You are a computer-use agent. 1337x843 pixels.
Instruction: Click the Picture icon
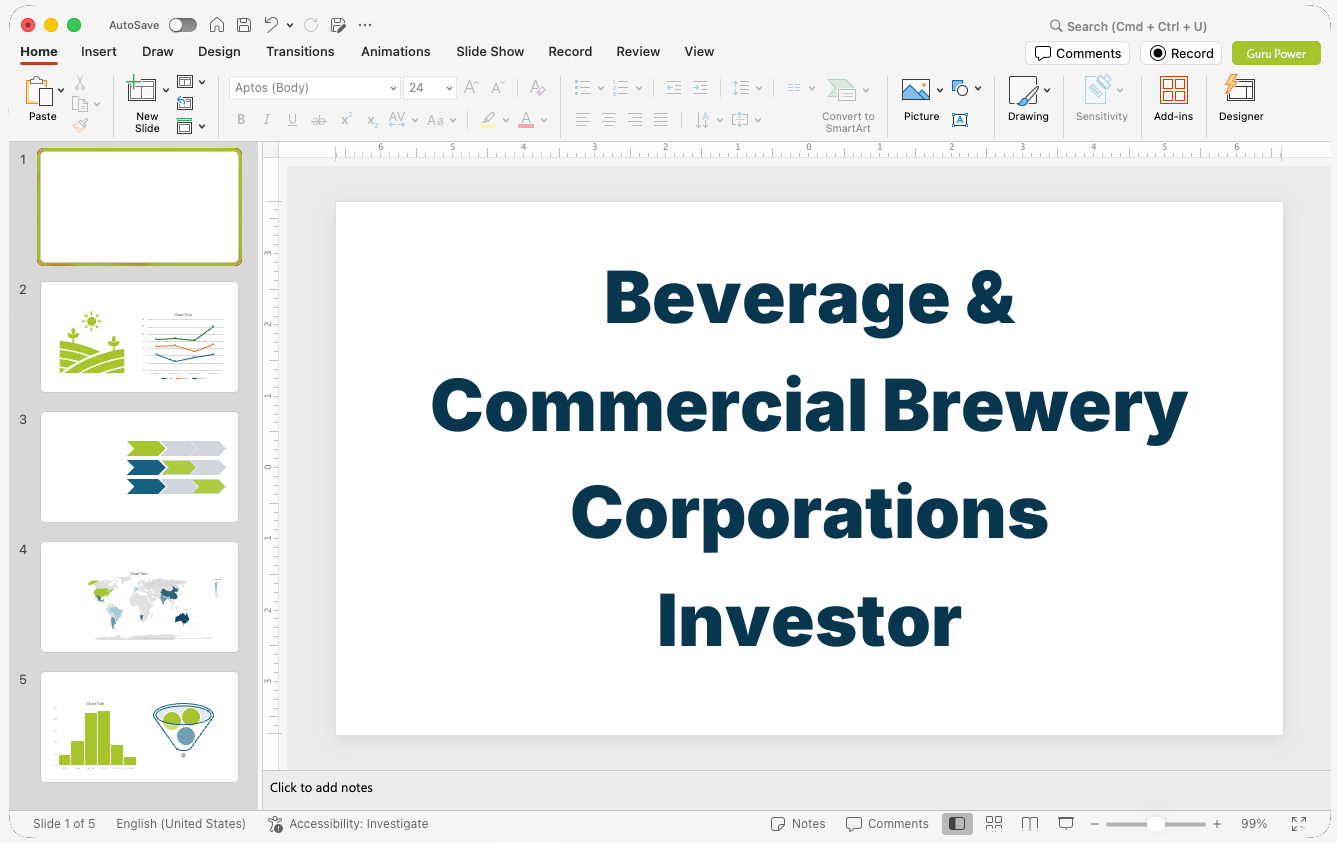point(916,91)
